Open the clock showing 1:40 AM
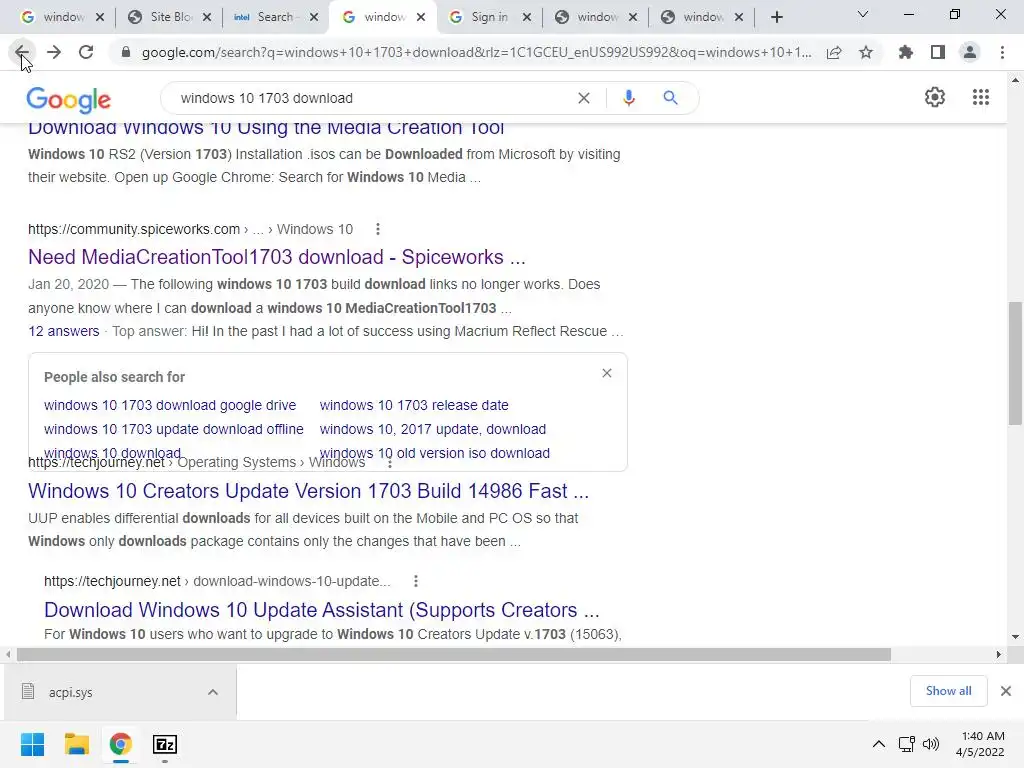Screen dimensions: 1024x768 click(x=980, y=744)
